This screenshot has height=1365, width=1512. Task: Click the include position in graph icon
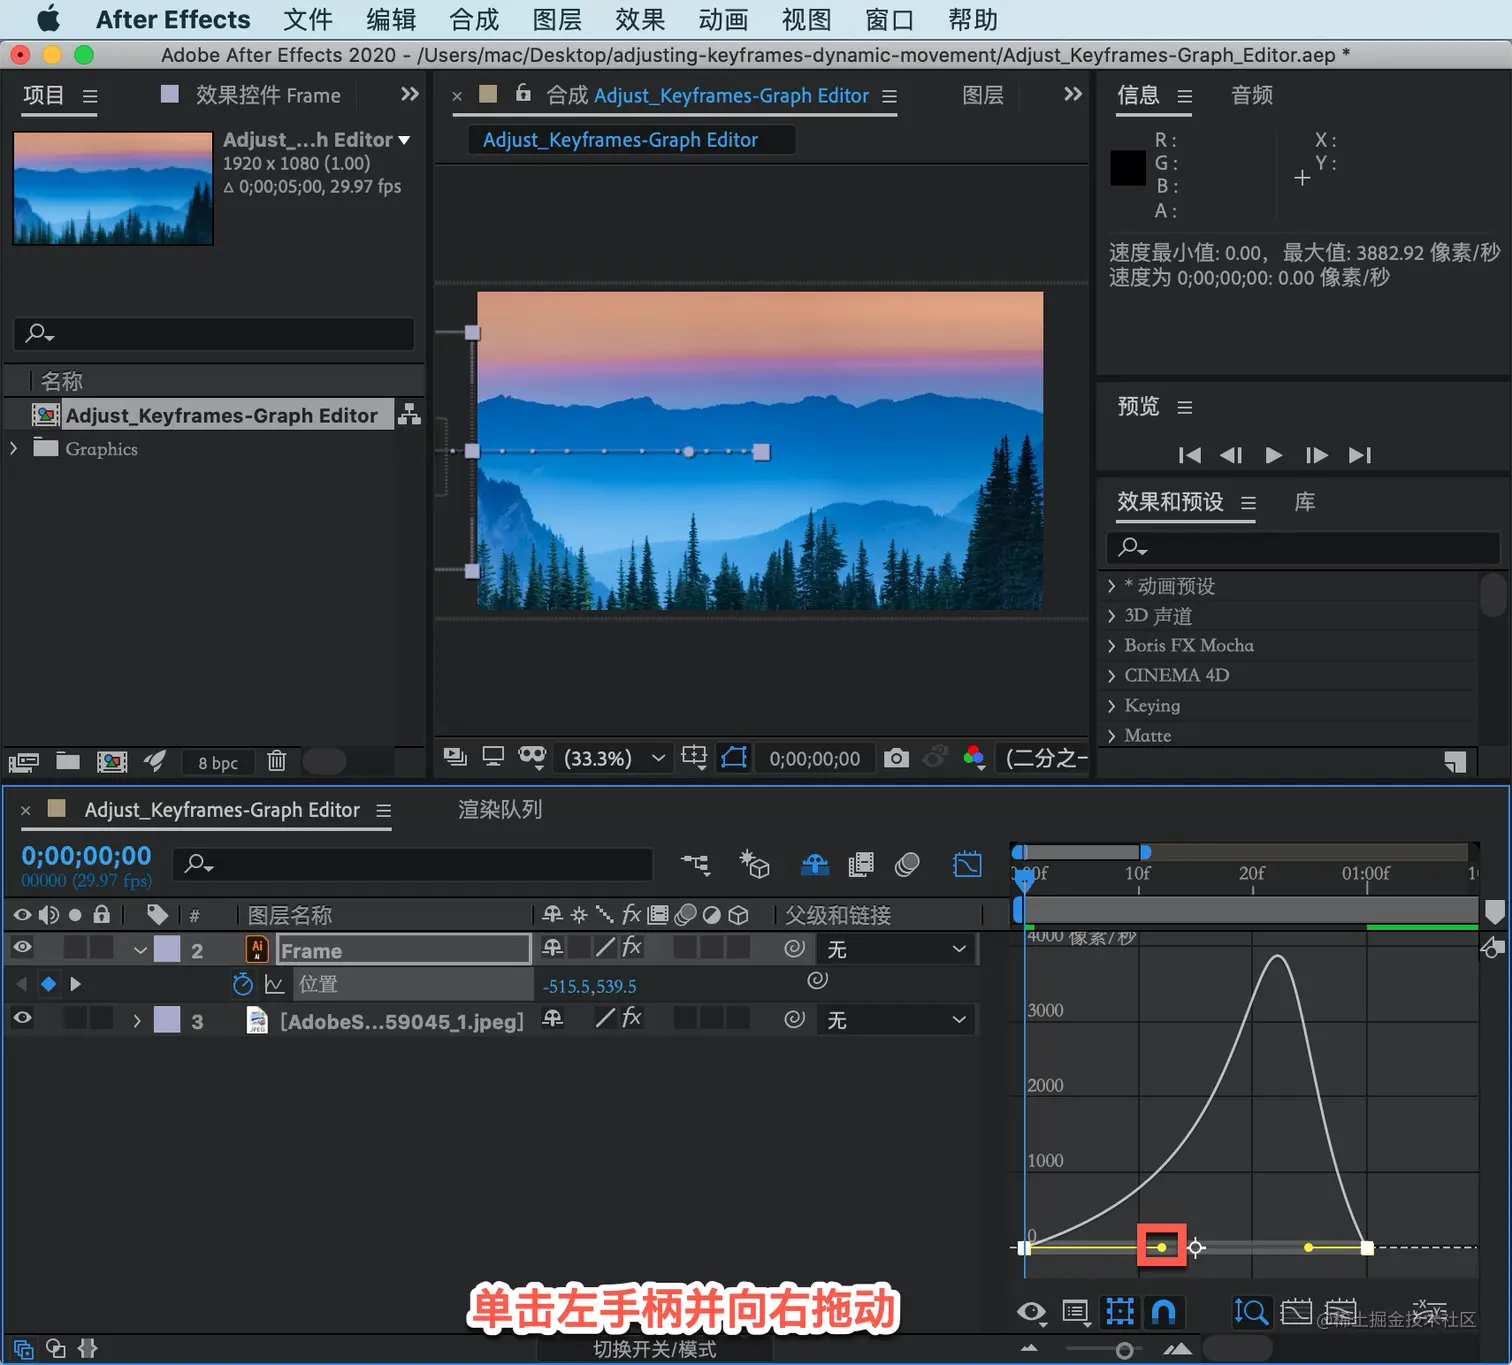274,985
